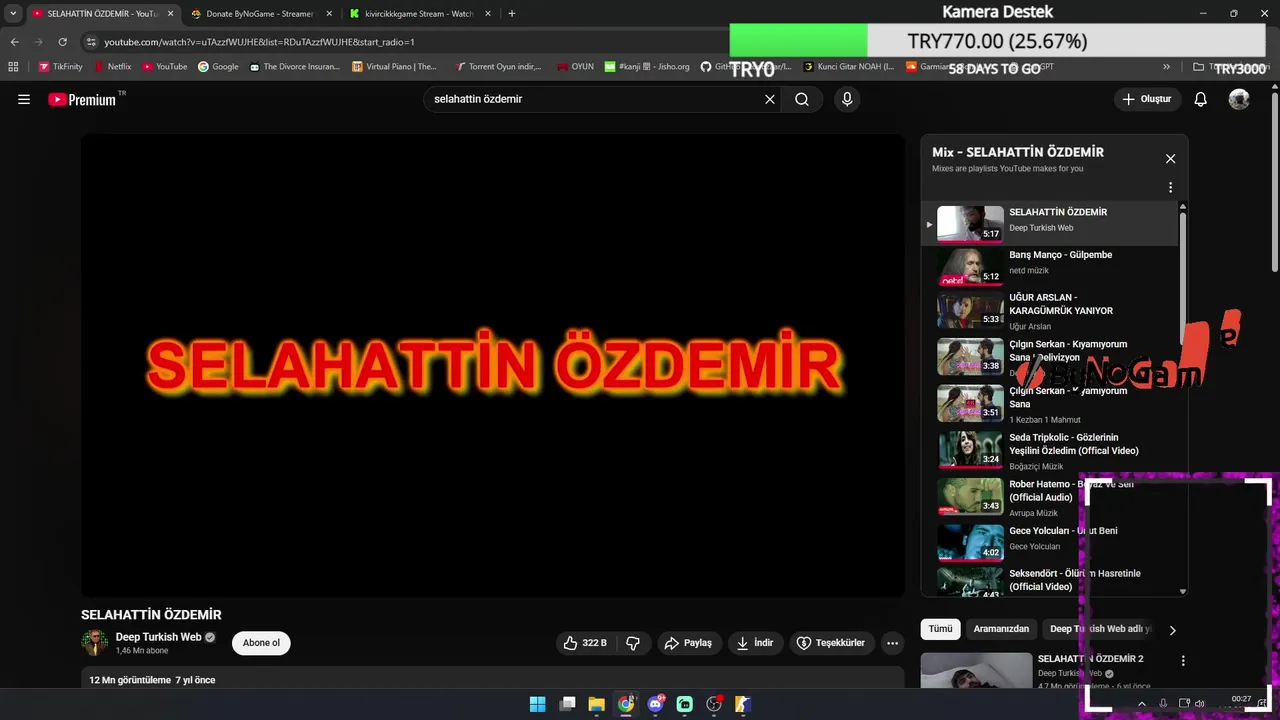Close the Mix playlist panel
1280x720 pixels.
[1170, 158]
